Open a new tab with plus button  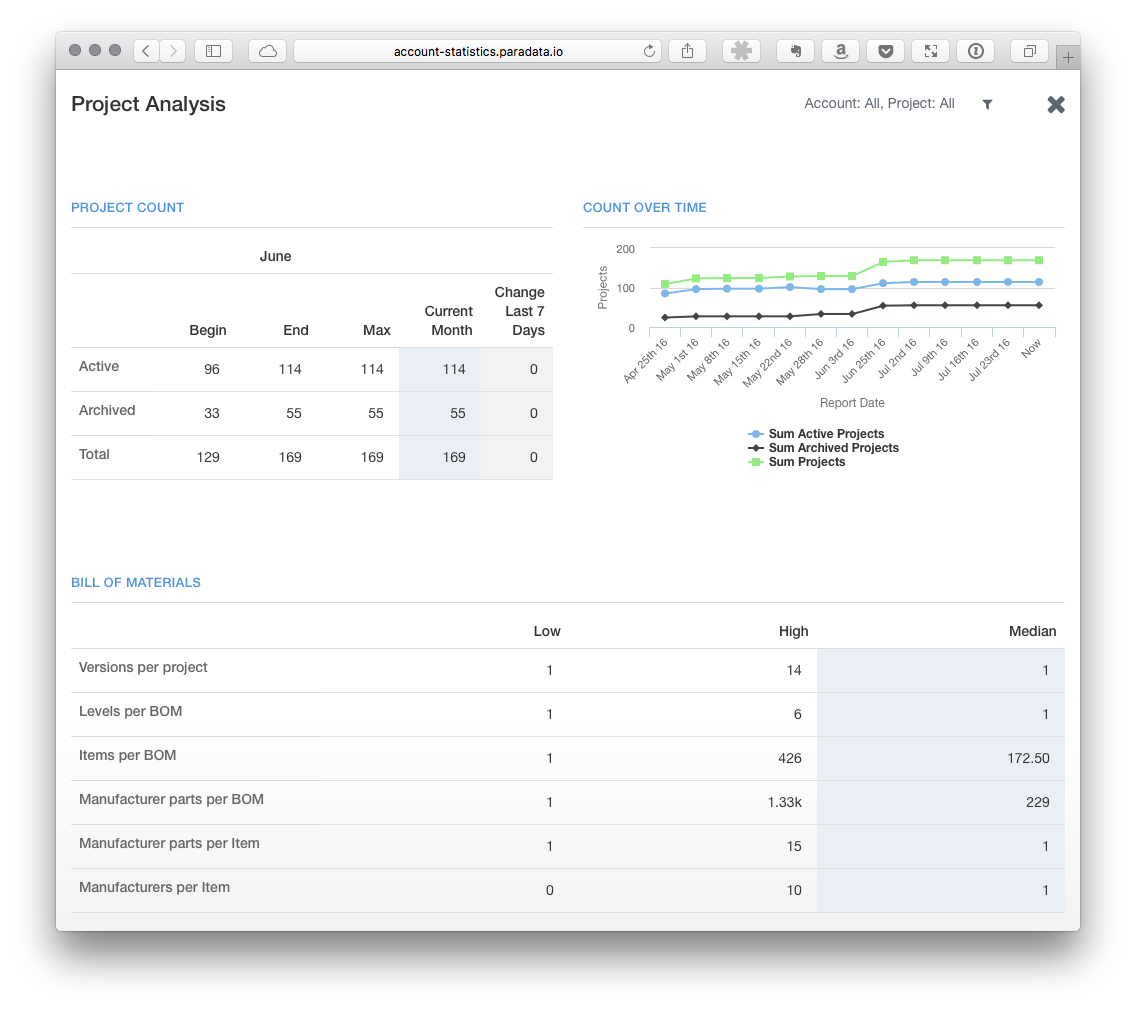[x=1068, y=58]
